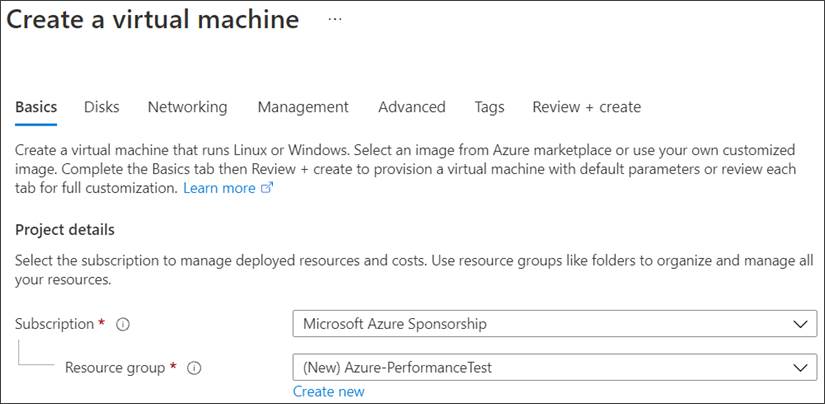Jump to the Review + create tab
The width and height of the screenshot is (825, 404).
coord(586,107)
